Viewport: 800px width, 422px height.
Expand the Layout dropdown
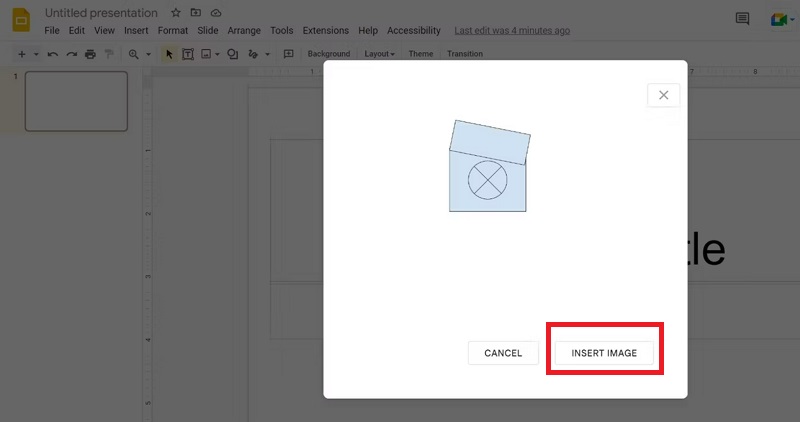click(x=379, y=54)
